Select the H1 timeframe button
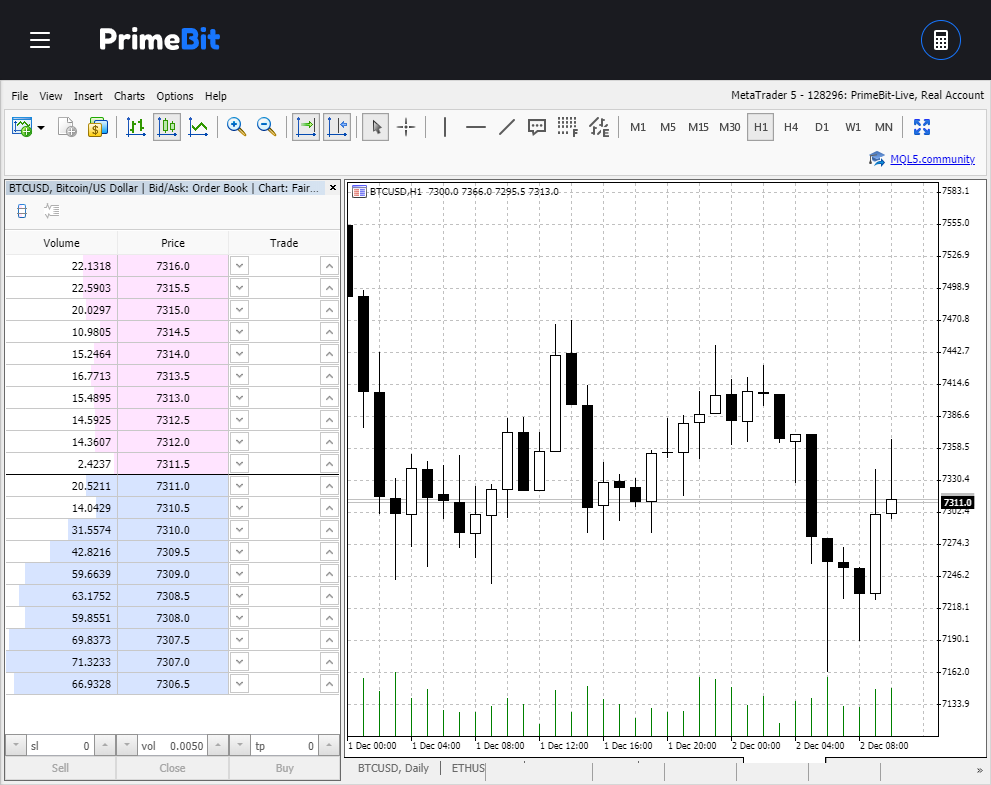The width and height of the screenshot is (991, 785). tap(760, 127)
